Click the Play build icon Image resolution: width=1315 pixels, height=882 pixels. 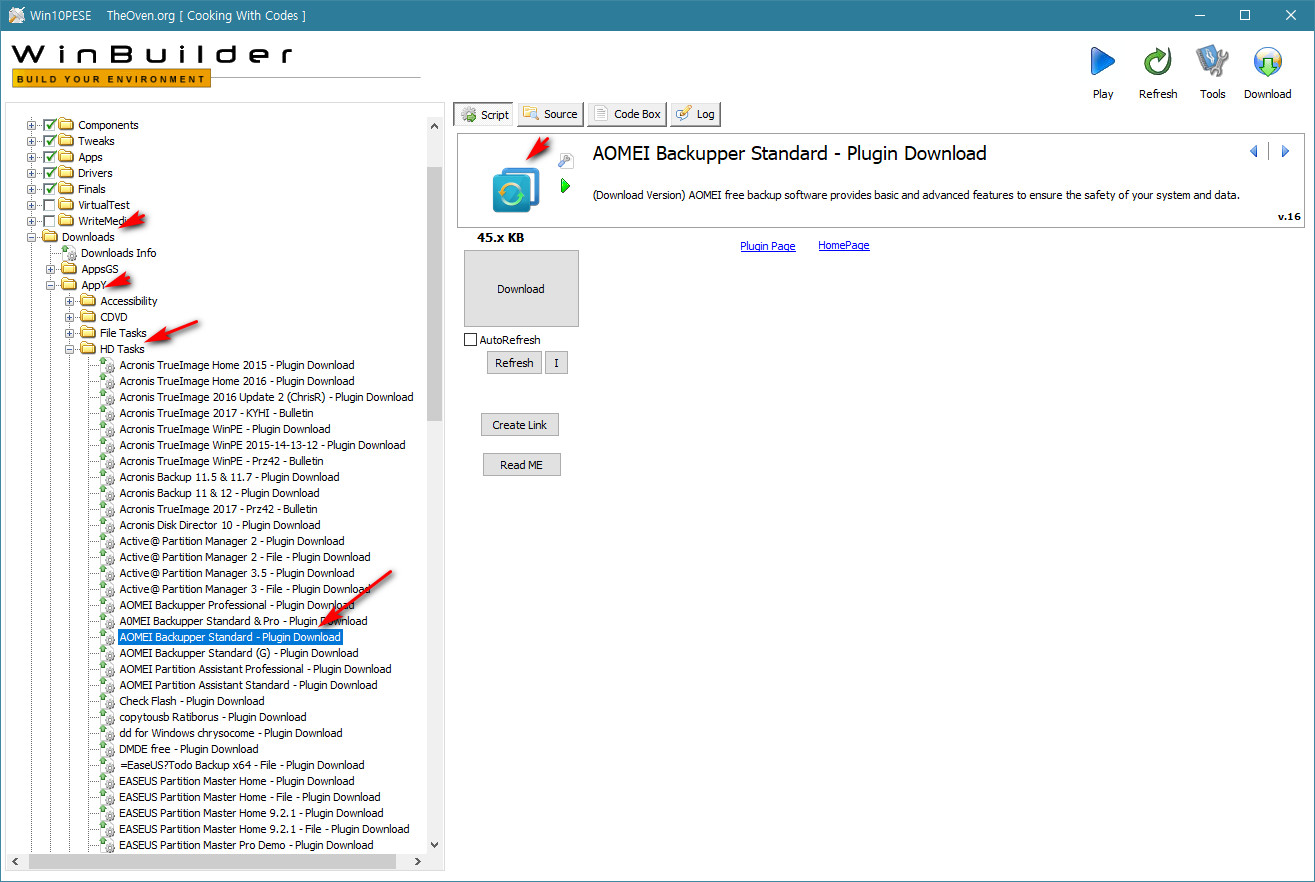1102,62
